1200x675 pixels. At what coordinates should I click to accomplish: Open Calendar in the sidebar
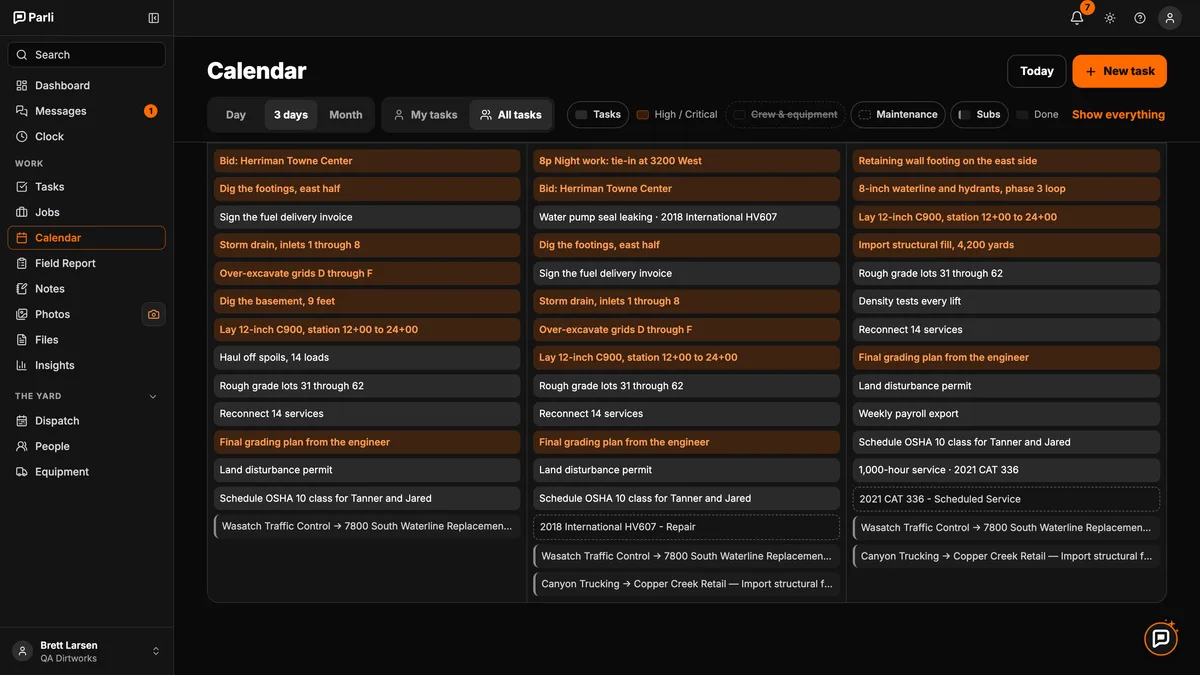tap(86, 238)
